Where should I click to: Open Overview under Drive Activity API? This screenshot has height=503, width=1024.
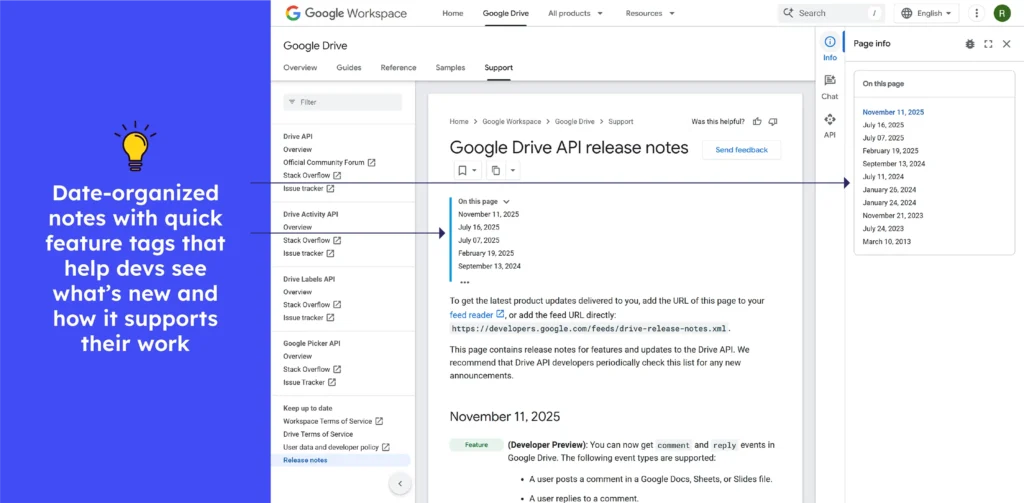(x=297, y=227)
